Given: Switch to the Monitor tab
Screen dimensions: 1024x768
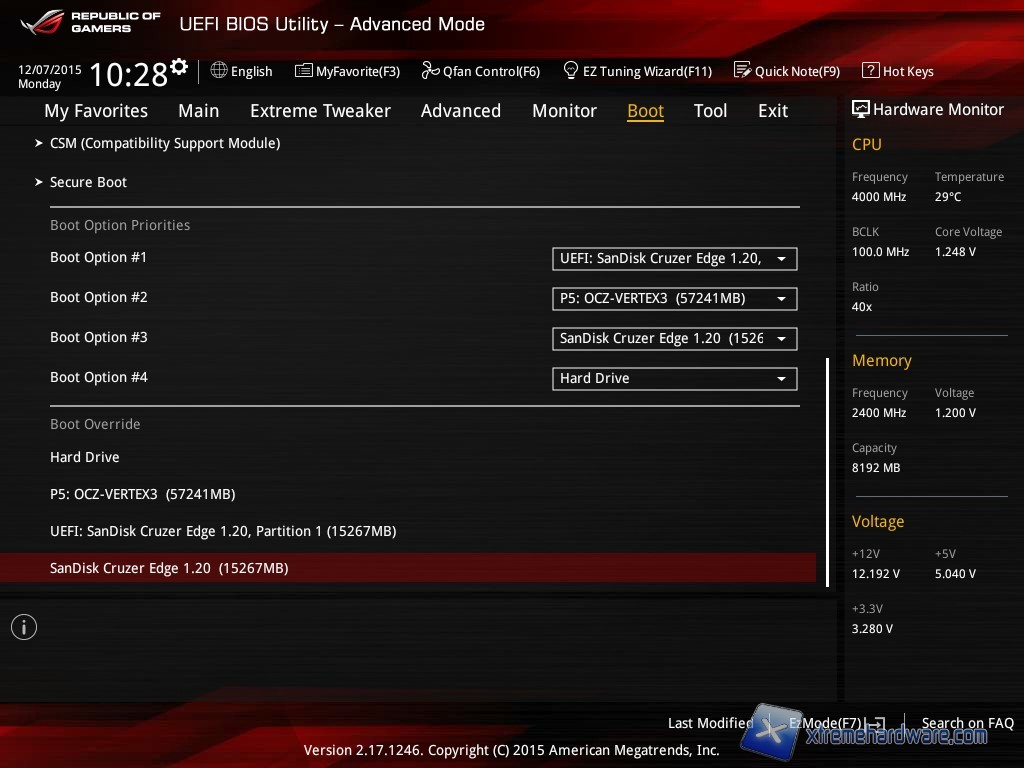Looking at the screenshot, I should [564, 111].
